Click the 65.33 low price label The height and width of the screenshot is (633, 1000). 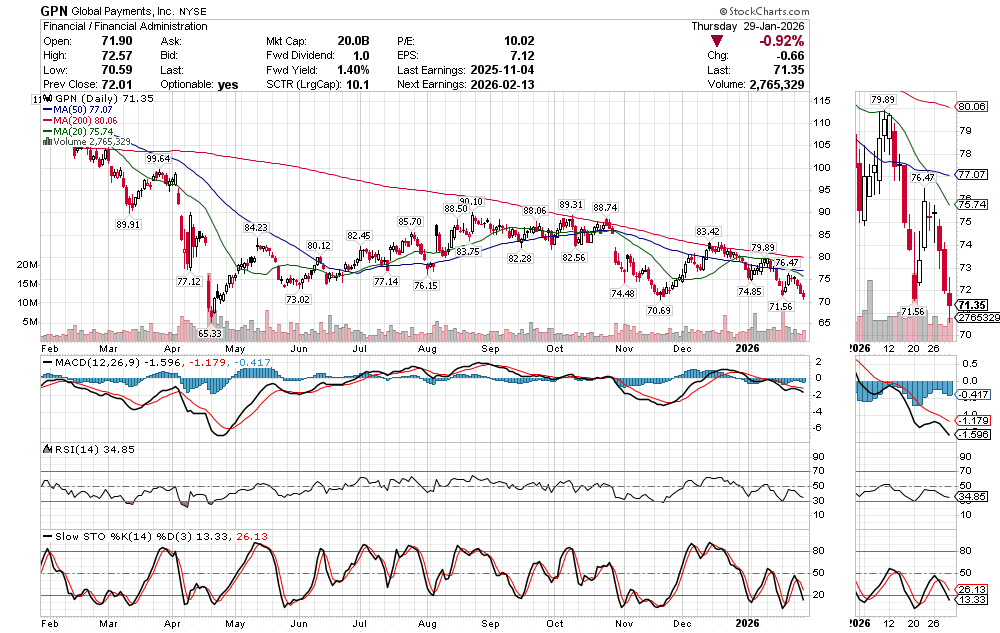(x=209, y=333)
